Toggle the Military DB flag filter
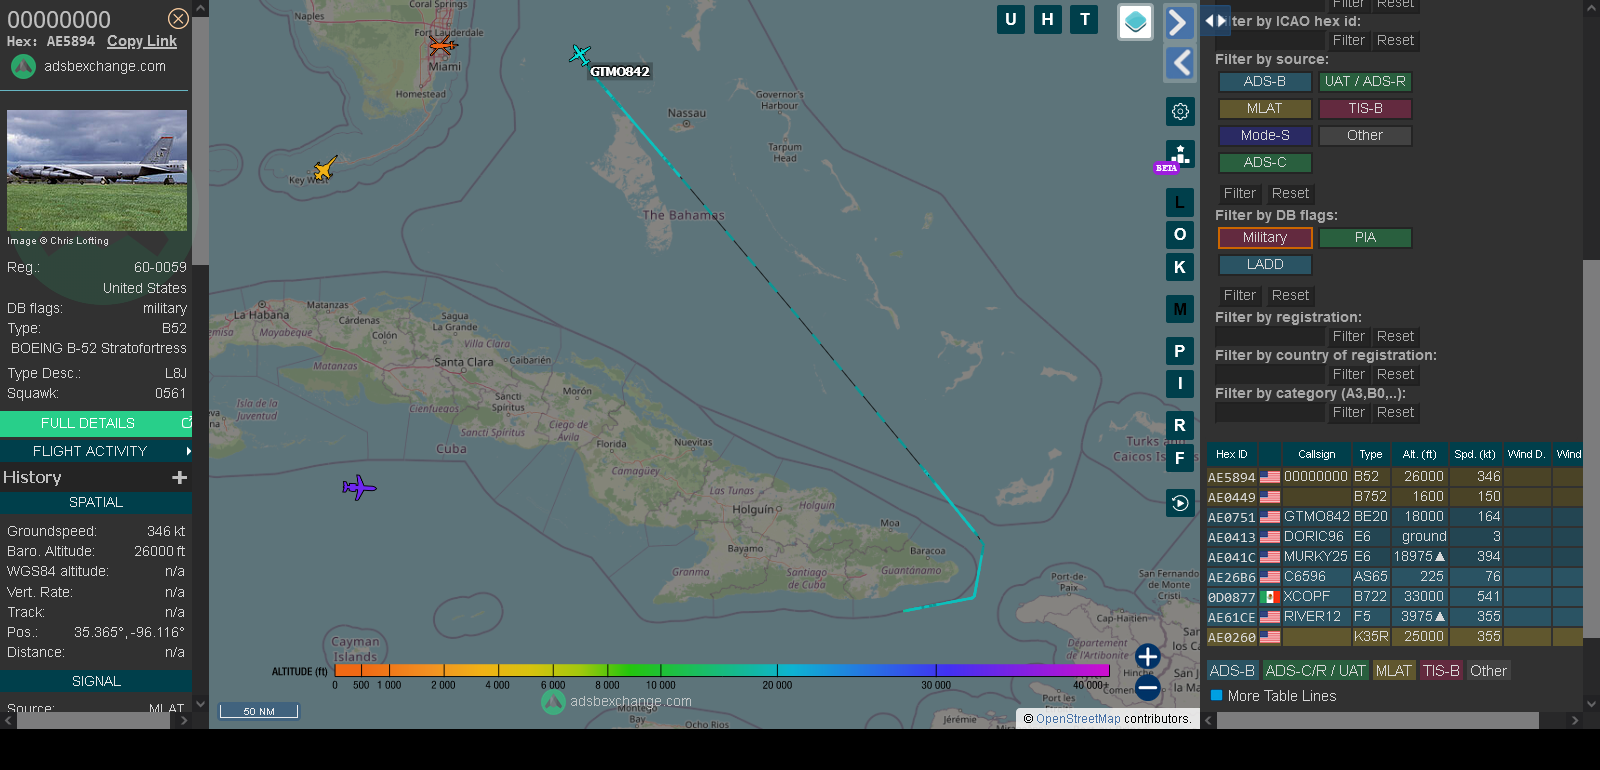 click(x=1265, y=238)
